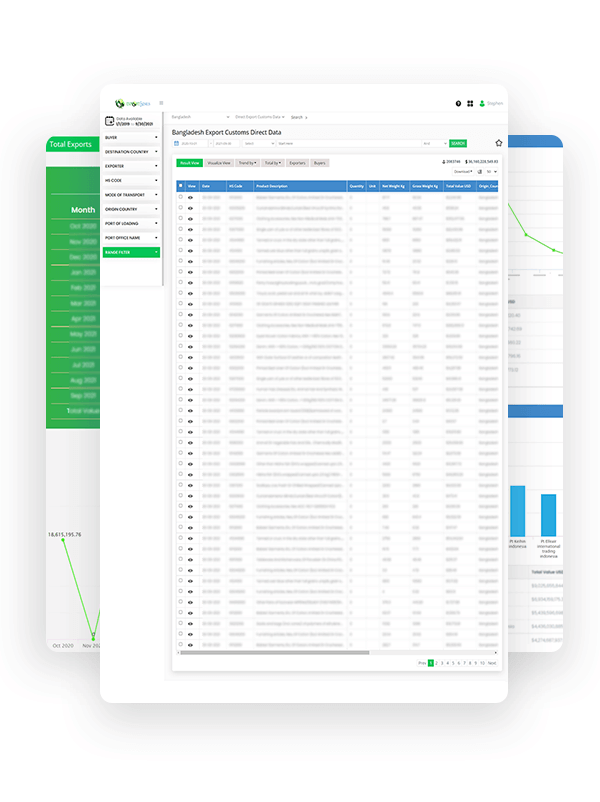Image resolution: width=600 pixels, height=802 pixels.
Task: Click the user profile avatar icon
Action: (482, 103)
